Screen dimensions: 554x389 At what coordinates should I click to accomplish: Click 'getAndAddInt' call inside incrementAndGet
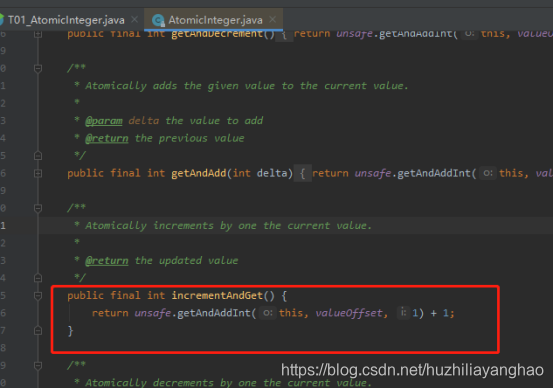pos(214,313)
